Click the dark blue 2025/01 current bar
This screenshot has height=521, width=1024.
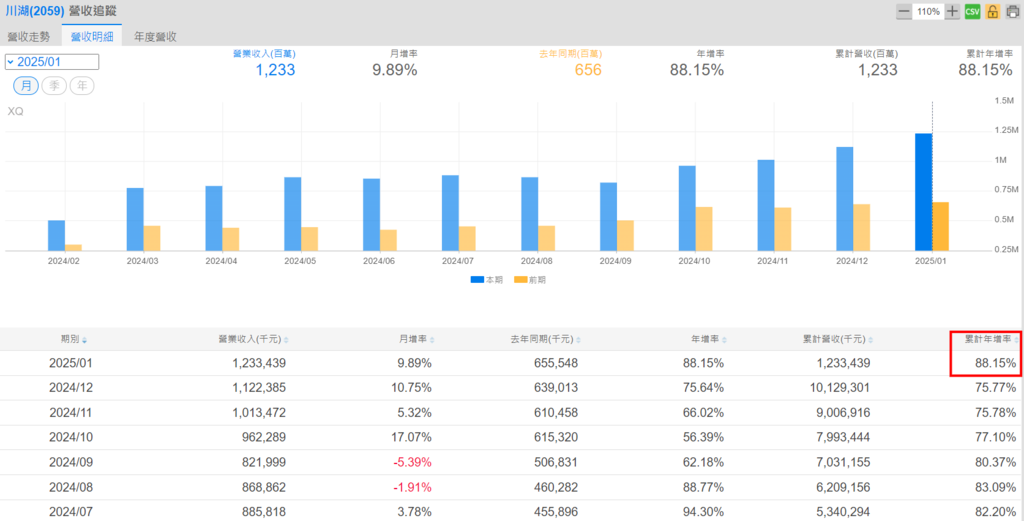923,192
